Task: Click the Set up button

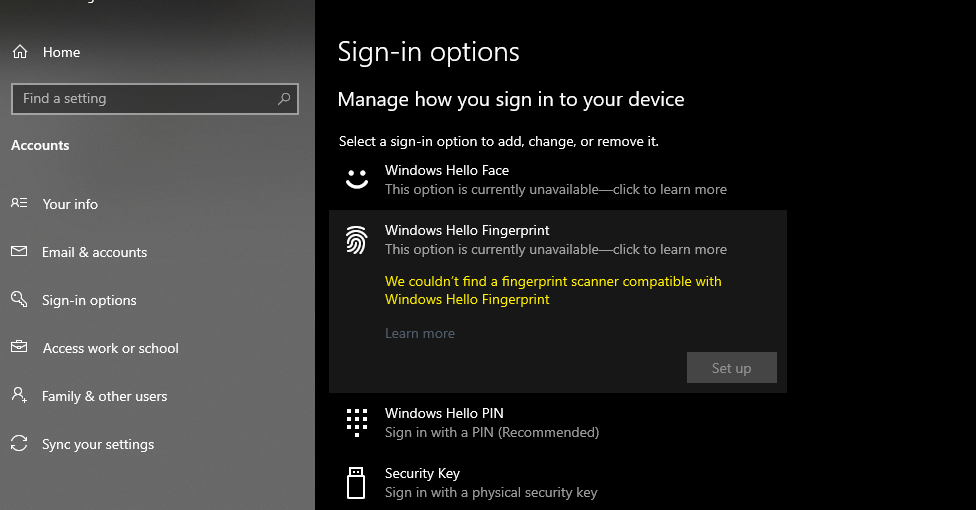Action: pyautogui.click(x=731, y=367)
